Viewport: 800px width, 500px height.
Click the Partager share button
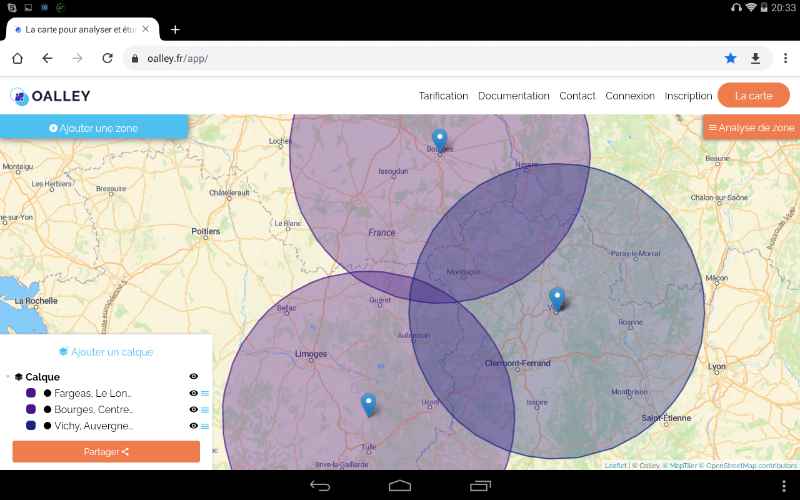click(x=106, y=452)
